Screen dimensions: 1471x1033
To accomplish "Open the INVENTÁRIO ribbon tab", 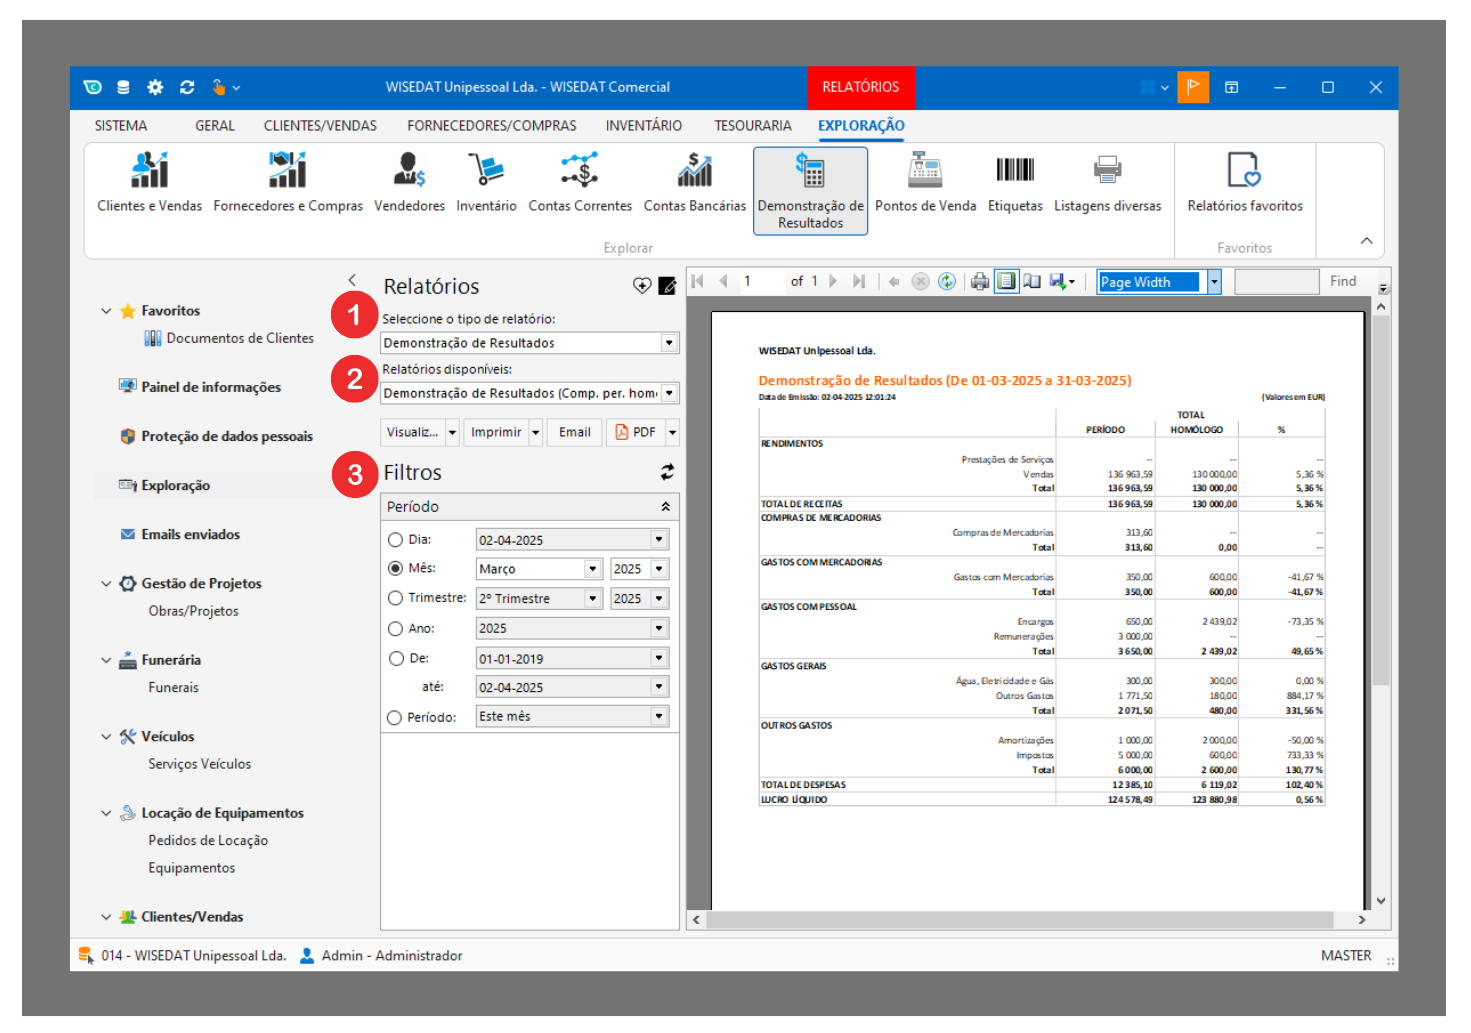I will 643,126.
